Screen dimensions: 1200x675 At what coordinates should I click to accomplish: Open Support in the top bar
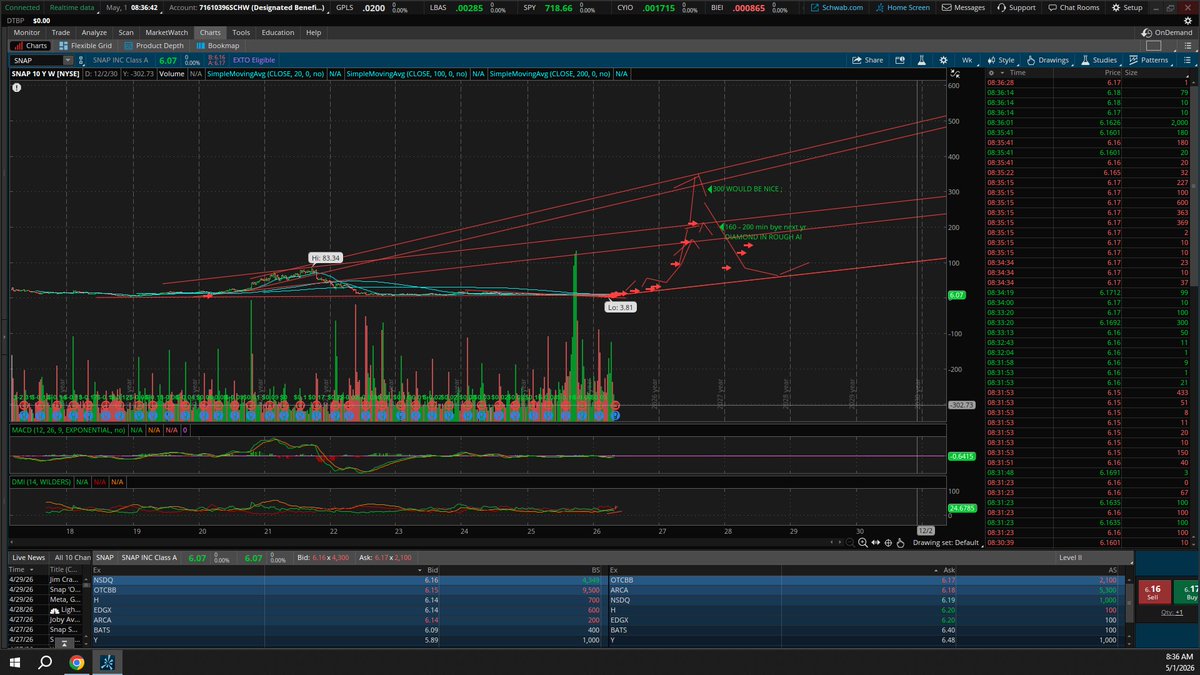point(1016,7)
